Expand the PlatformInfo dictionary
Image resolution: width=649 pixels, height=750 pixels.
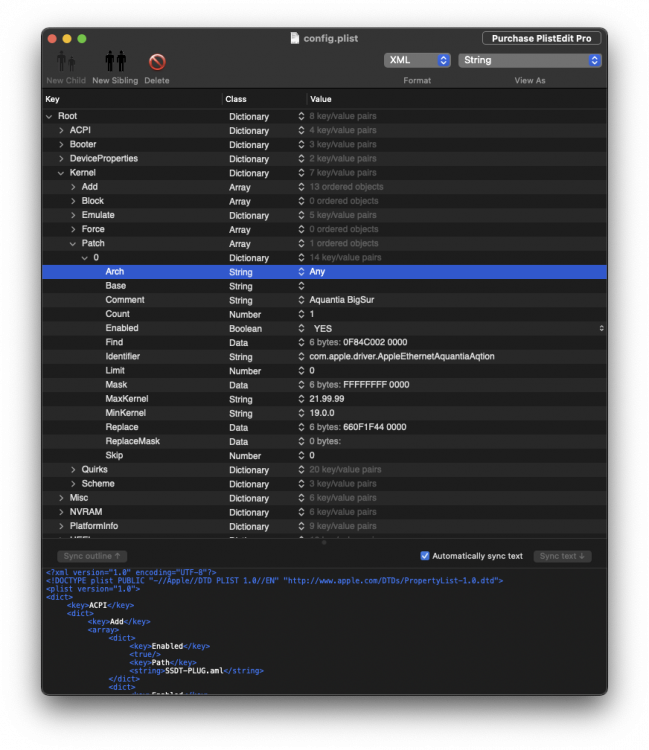click(x=61, y=526)
